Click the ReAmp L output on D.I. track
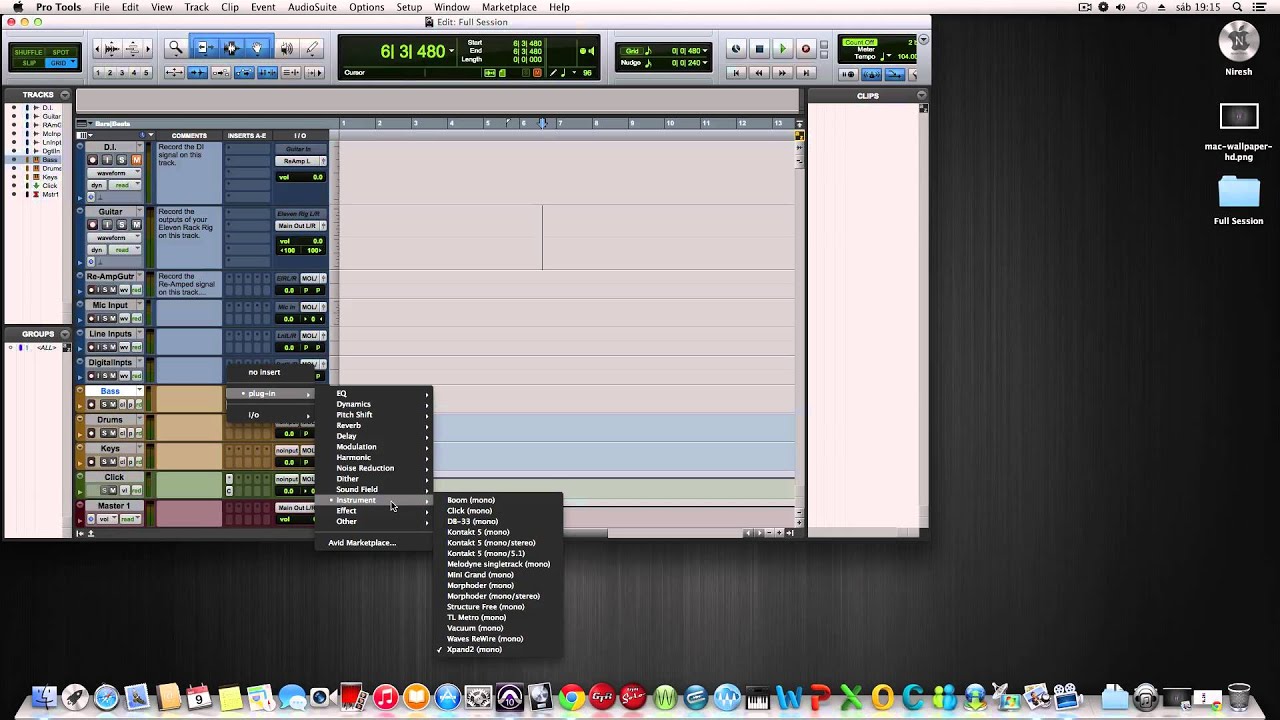Viewport: 1280px width, 720px height. [297, 161]
